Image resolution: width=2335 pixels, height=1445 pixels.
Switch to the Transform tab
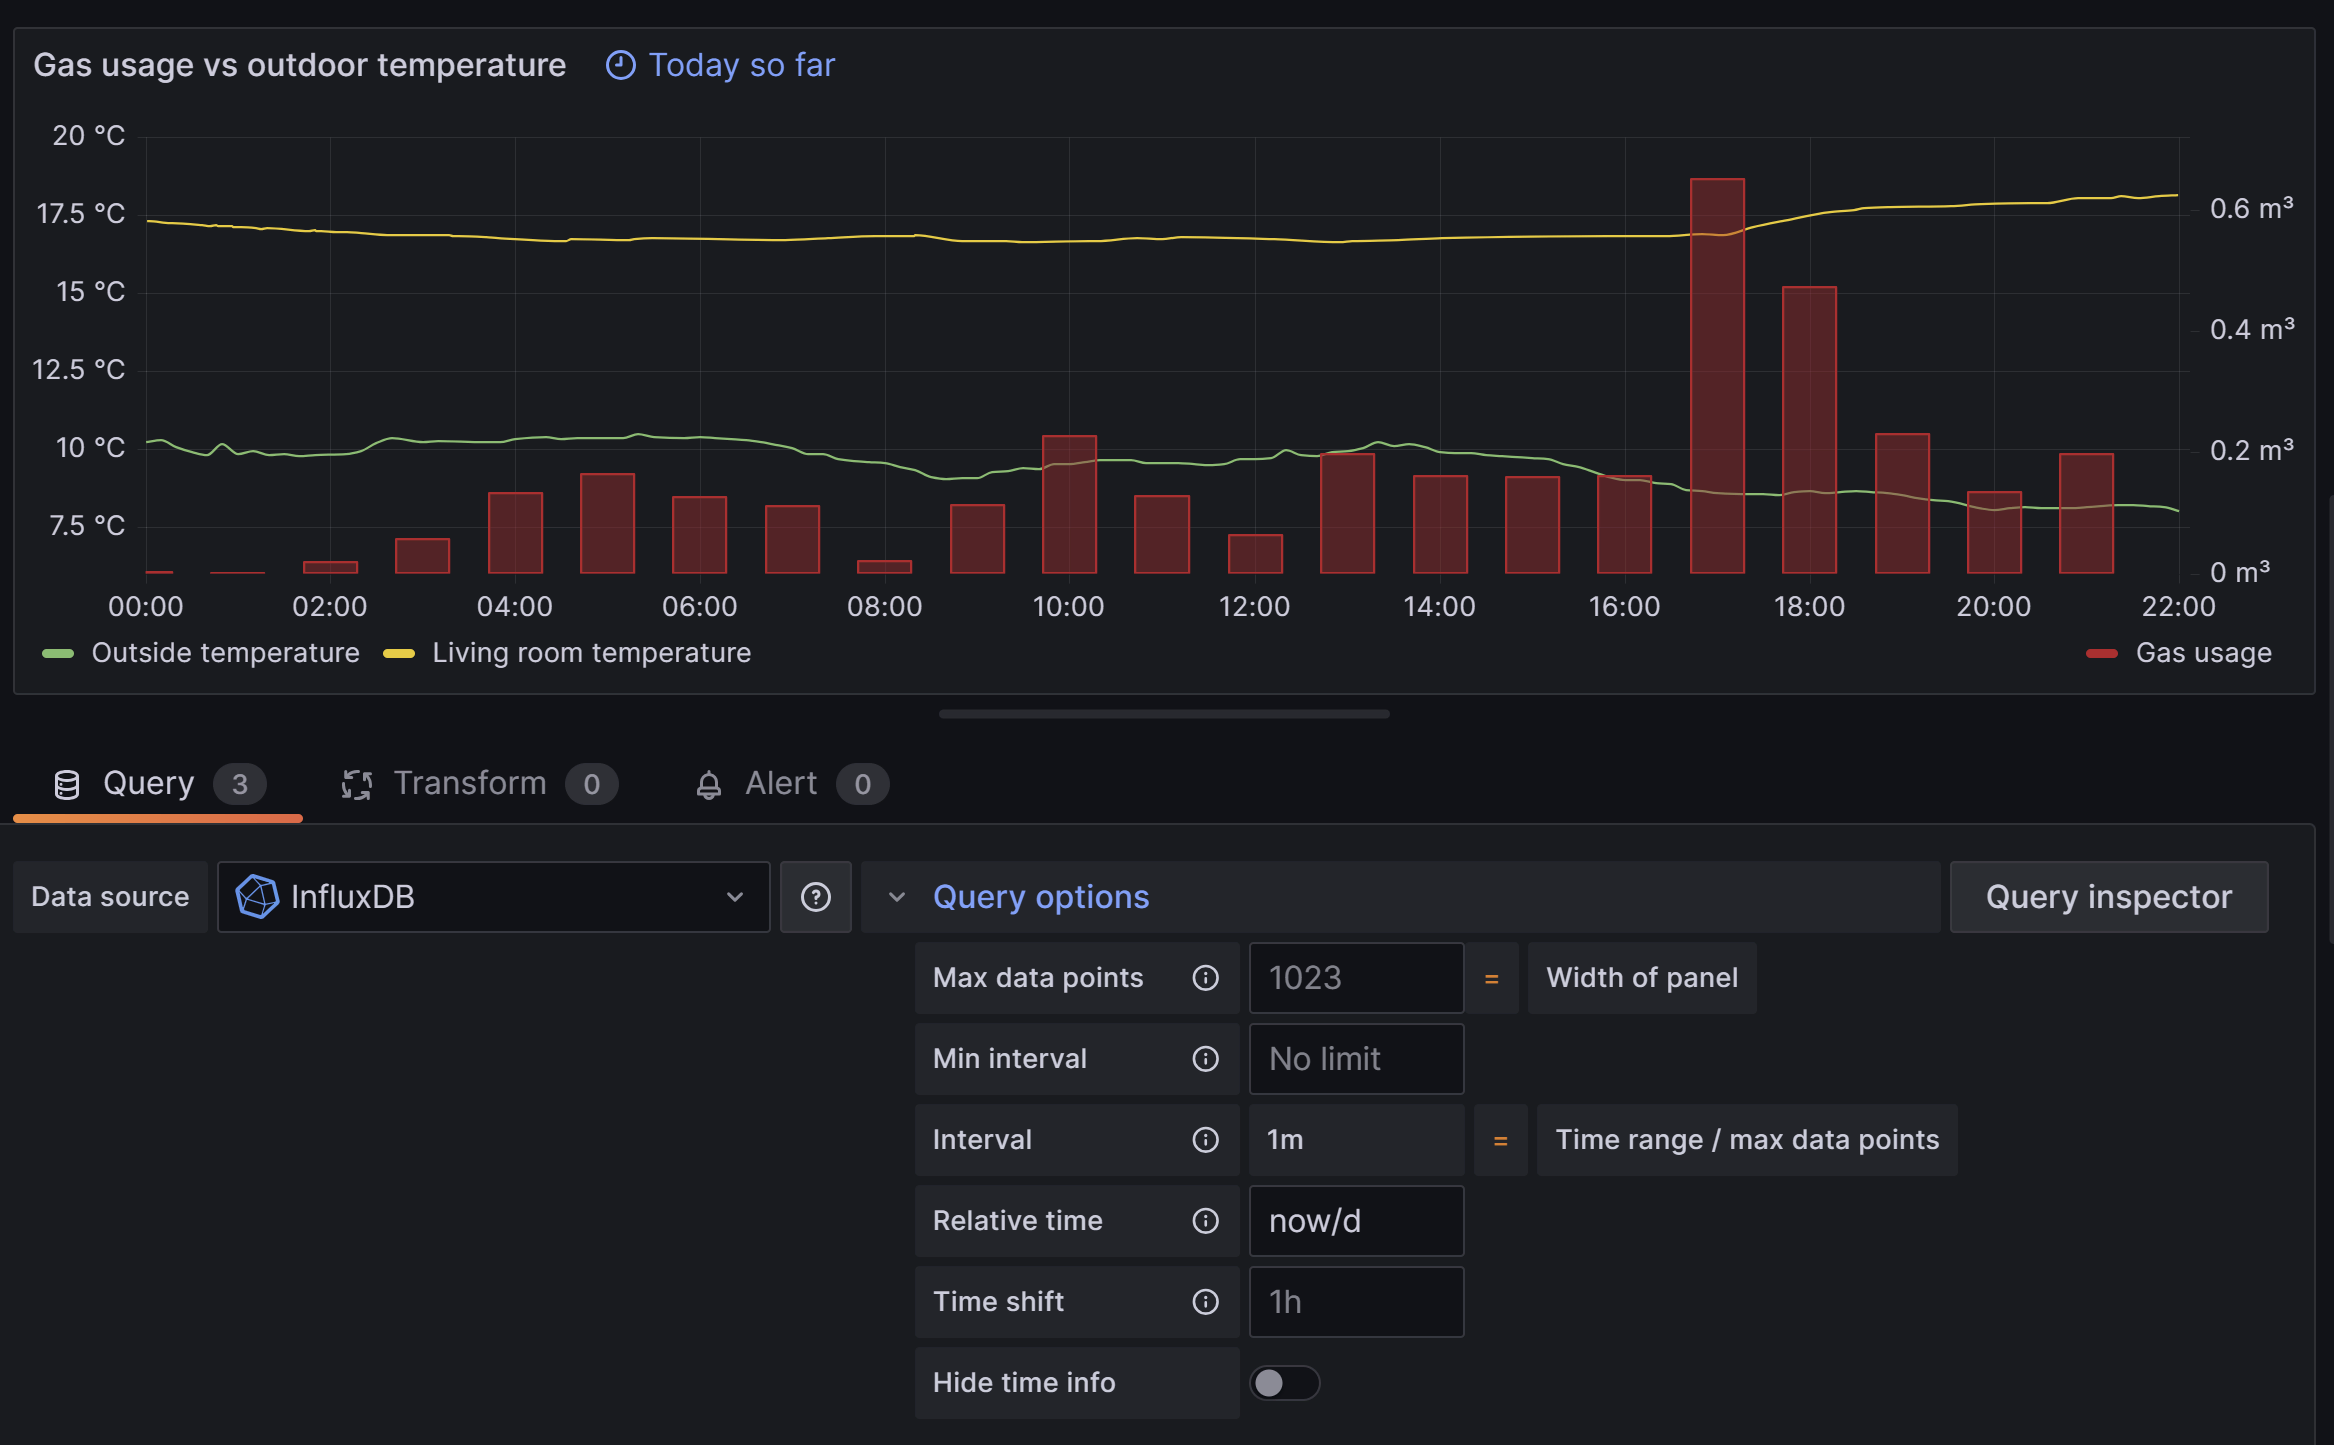pos(479,783)
